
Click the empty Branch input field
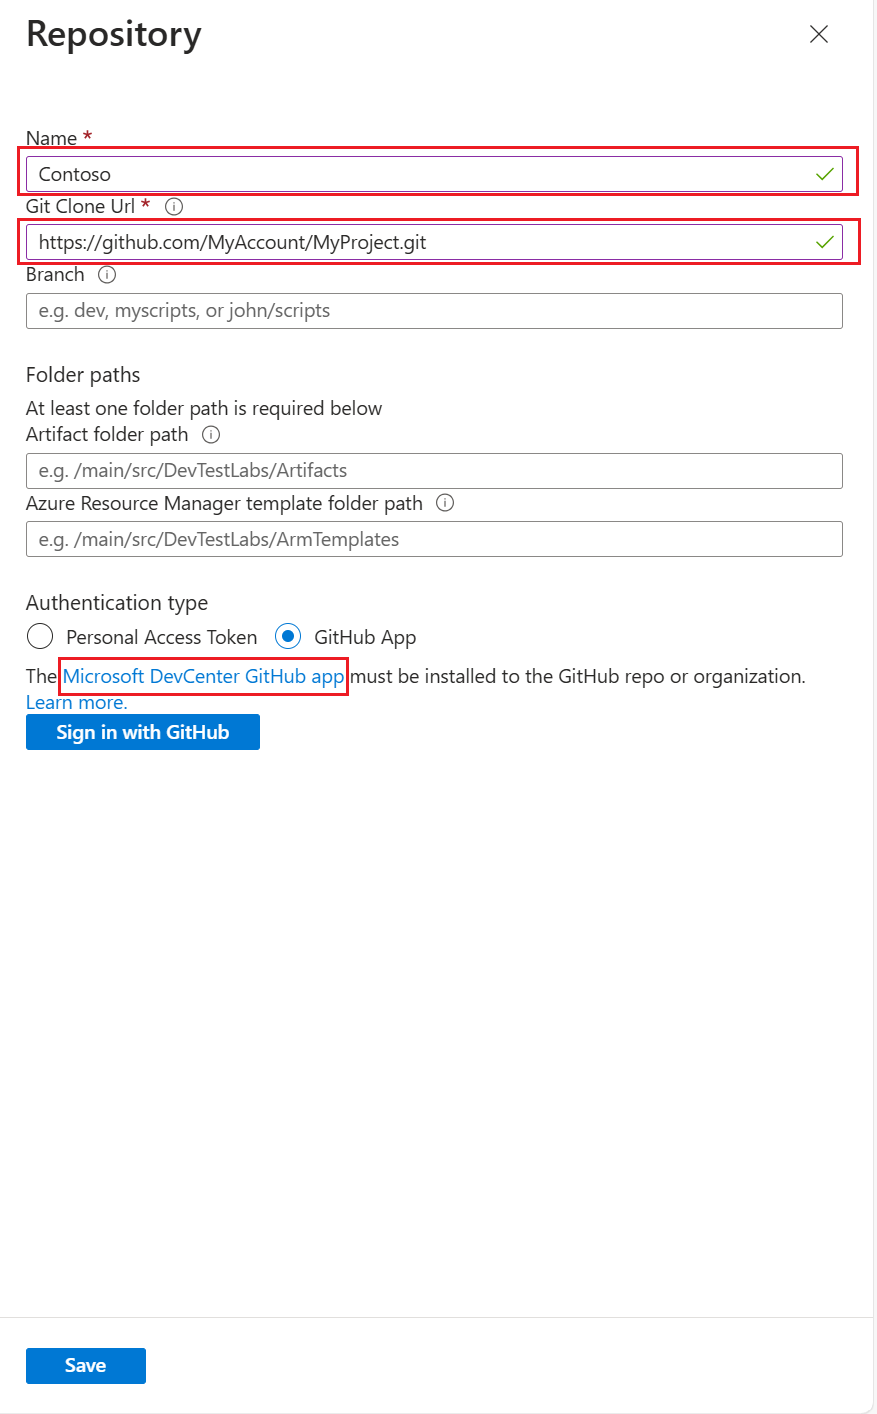click(435, 310)
